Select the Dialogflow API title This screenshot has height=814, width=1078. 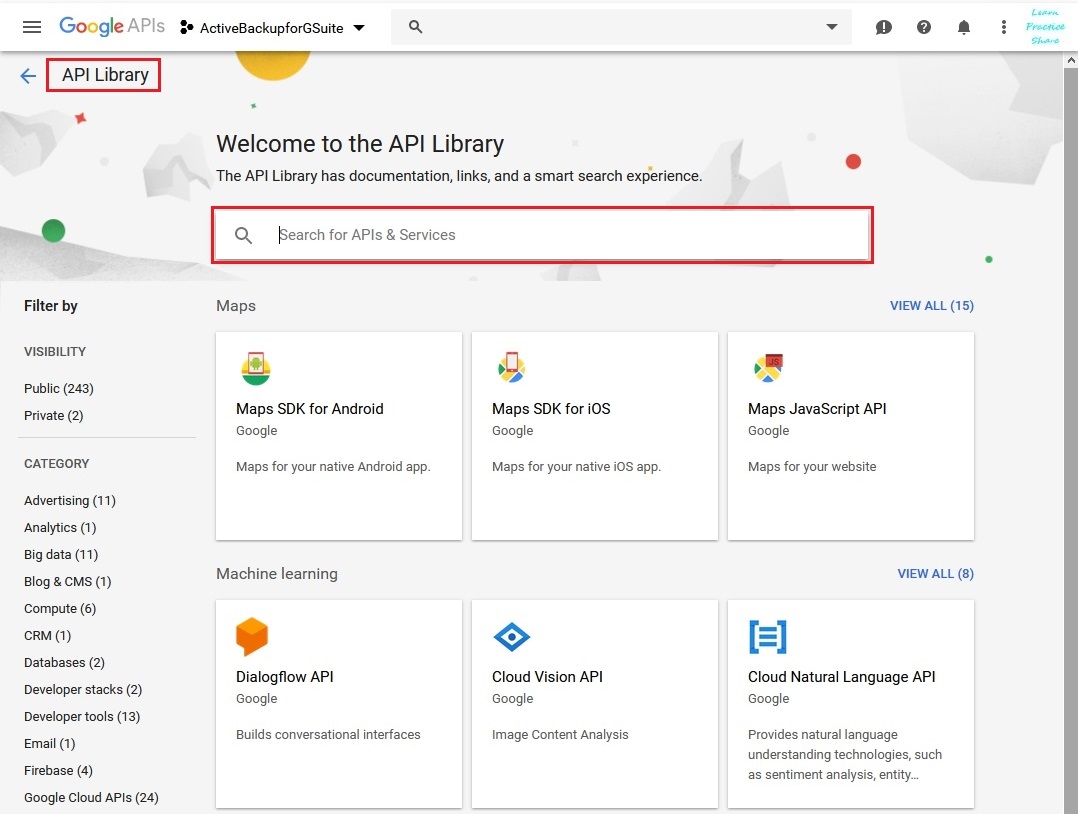[x=285, y=676]
